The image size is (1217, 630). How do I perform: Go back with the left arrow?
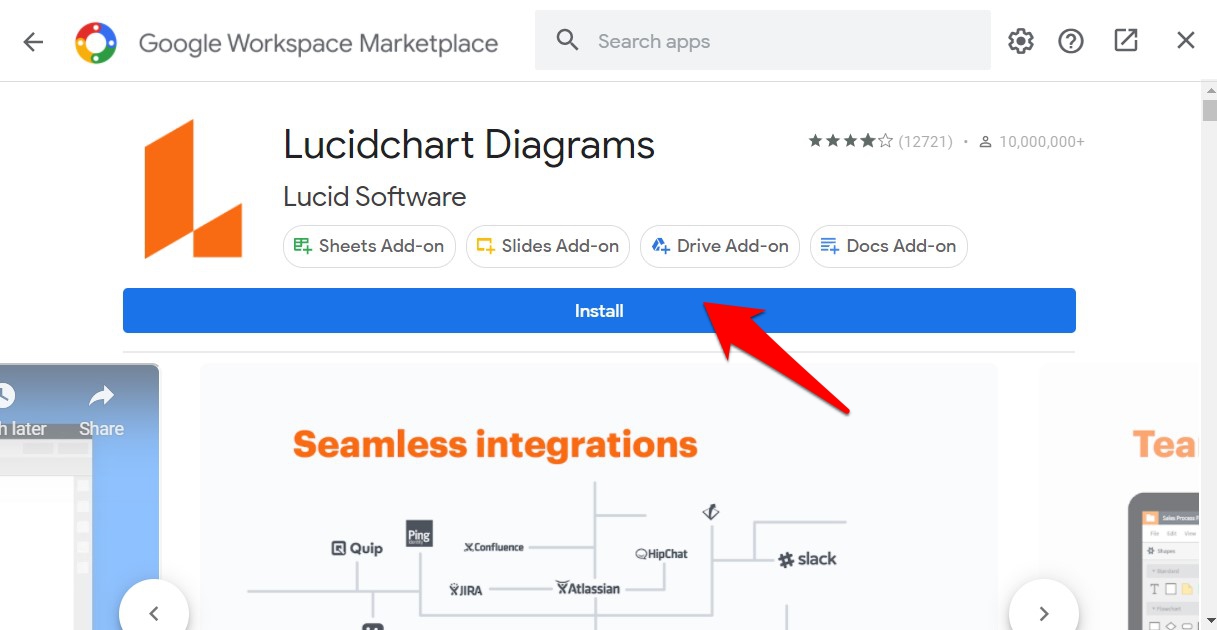click(33, 41)
